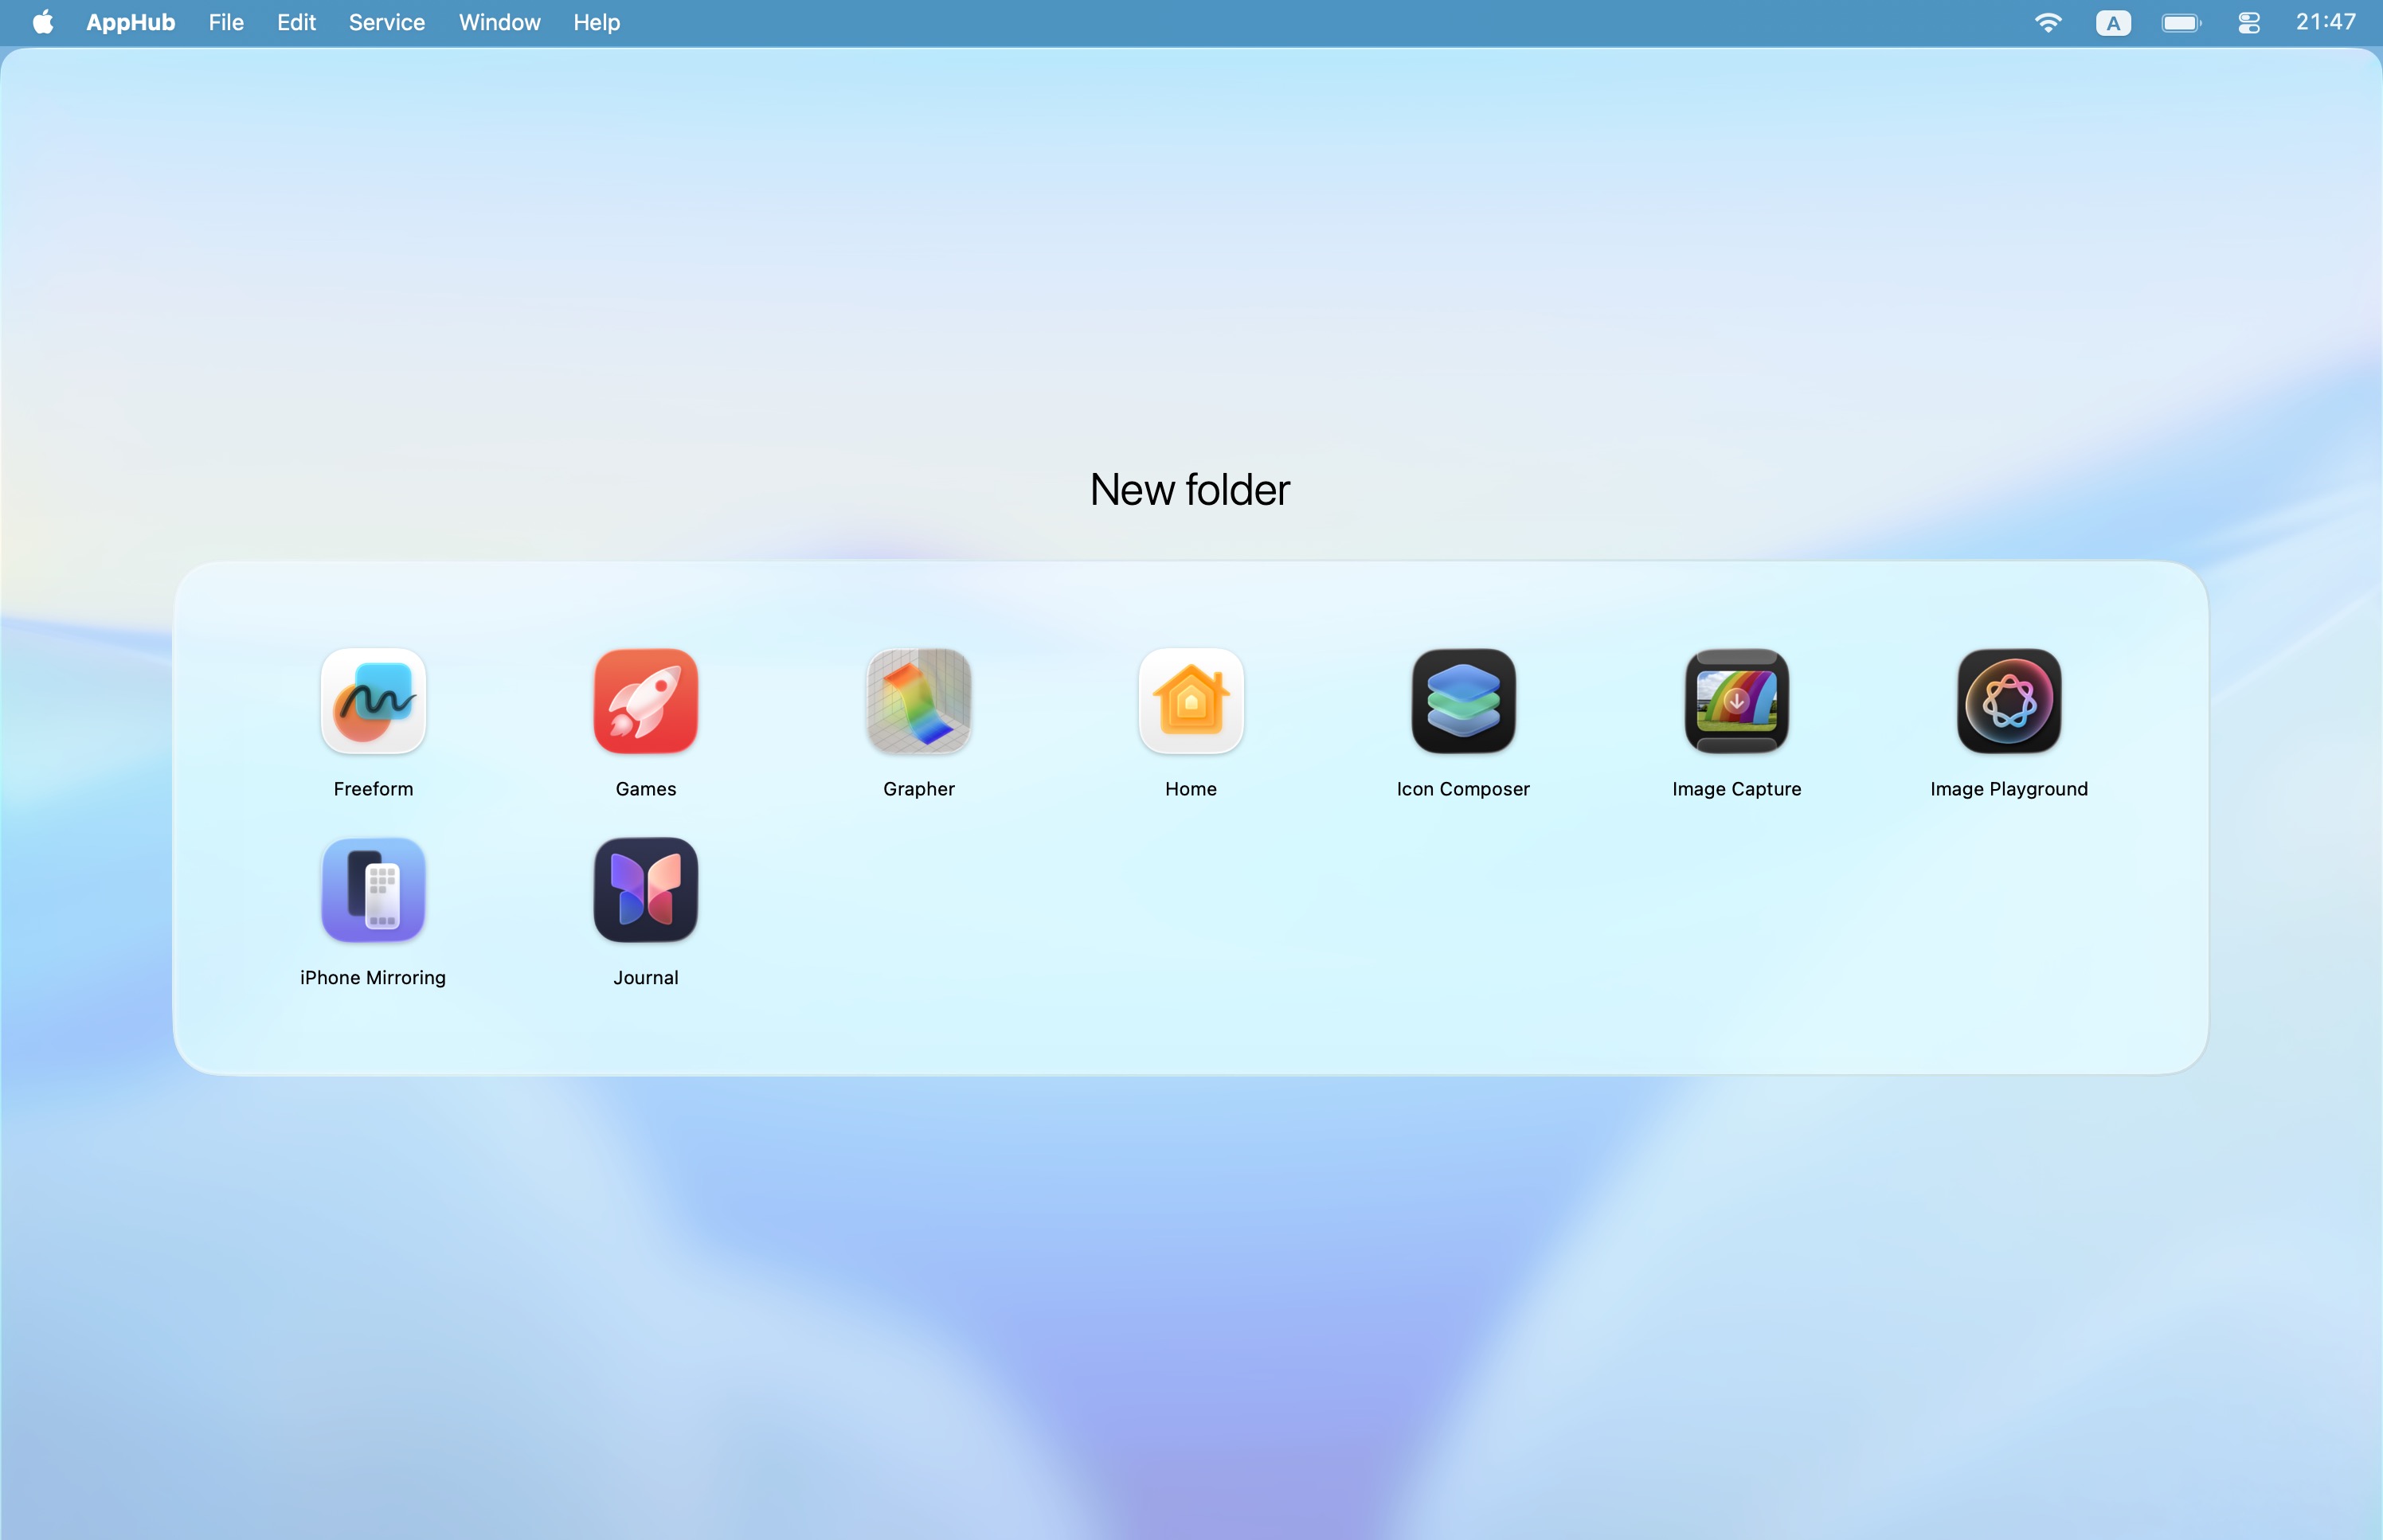
Task: Open the Help menu
Action: tap(596, 22)
